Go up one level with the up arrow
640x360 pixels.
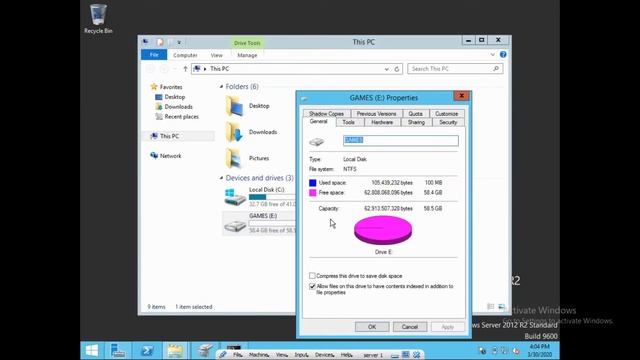click(185, 69)
